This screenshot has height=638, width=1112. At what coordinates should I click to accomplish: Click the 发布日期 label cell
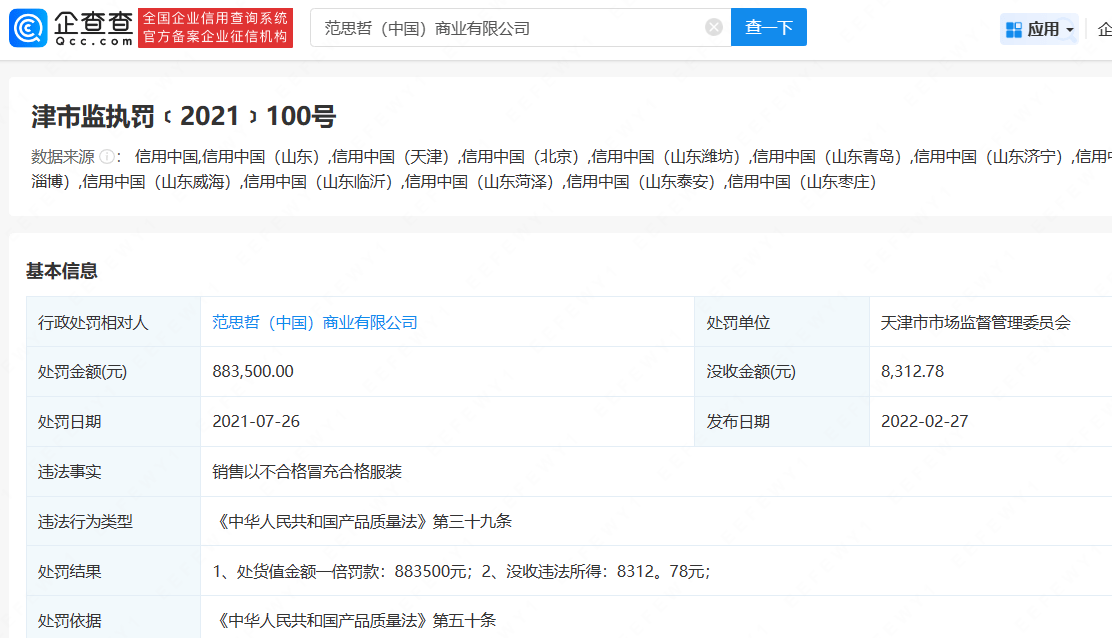click(782, 421)
